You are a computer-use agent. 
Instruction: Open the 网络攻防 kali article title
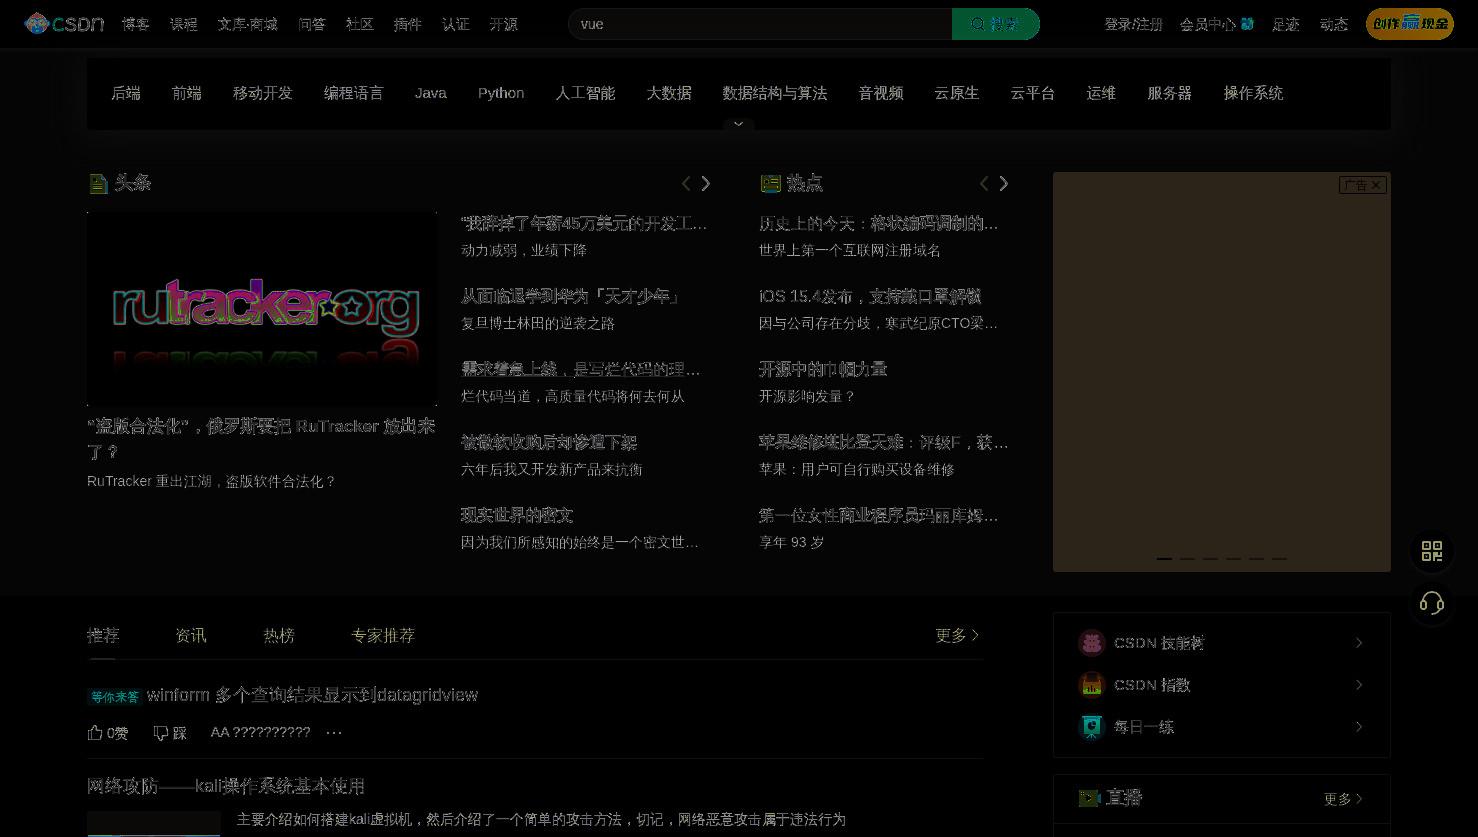(226, 787)
